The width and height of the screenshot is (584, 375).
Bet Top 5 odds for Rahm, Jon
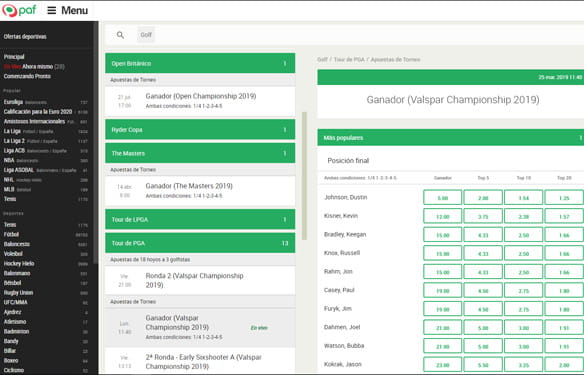click(x=483, y=272)
